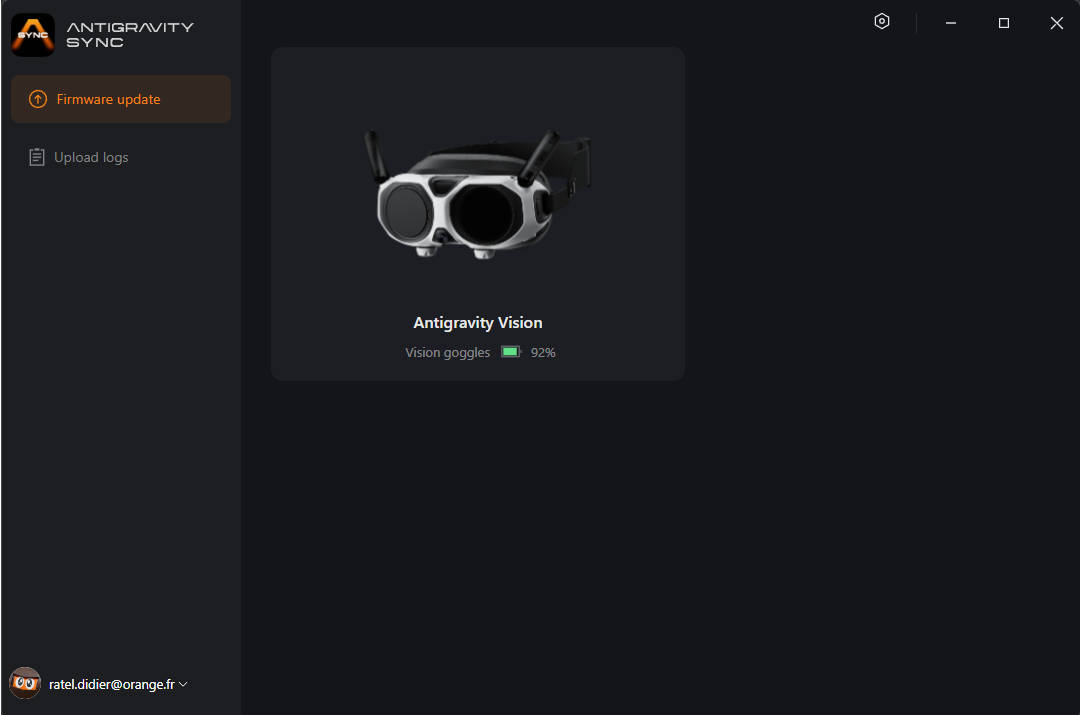Click the Antigravity Sync logo icon
1080x715 pixels.
[32, 34]
